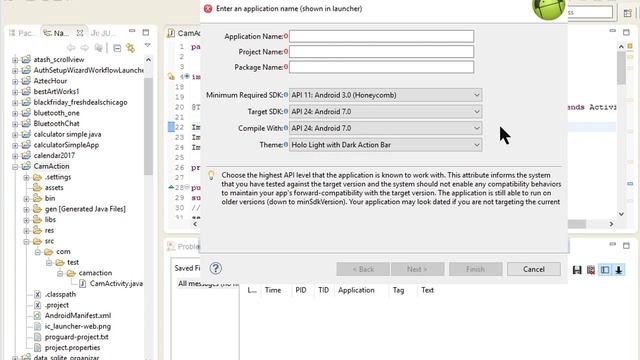The width and height of the screenshot is (640, 360).
Task: Open the Problems tab in the bottom panel
Action: tap(184, 246)
